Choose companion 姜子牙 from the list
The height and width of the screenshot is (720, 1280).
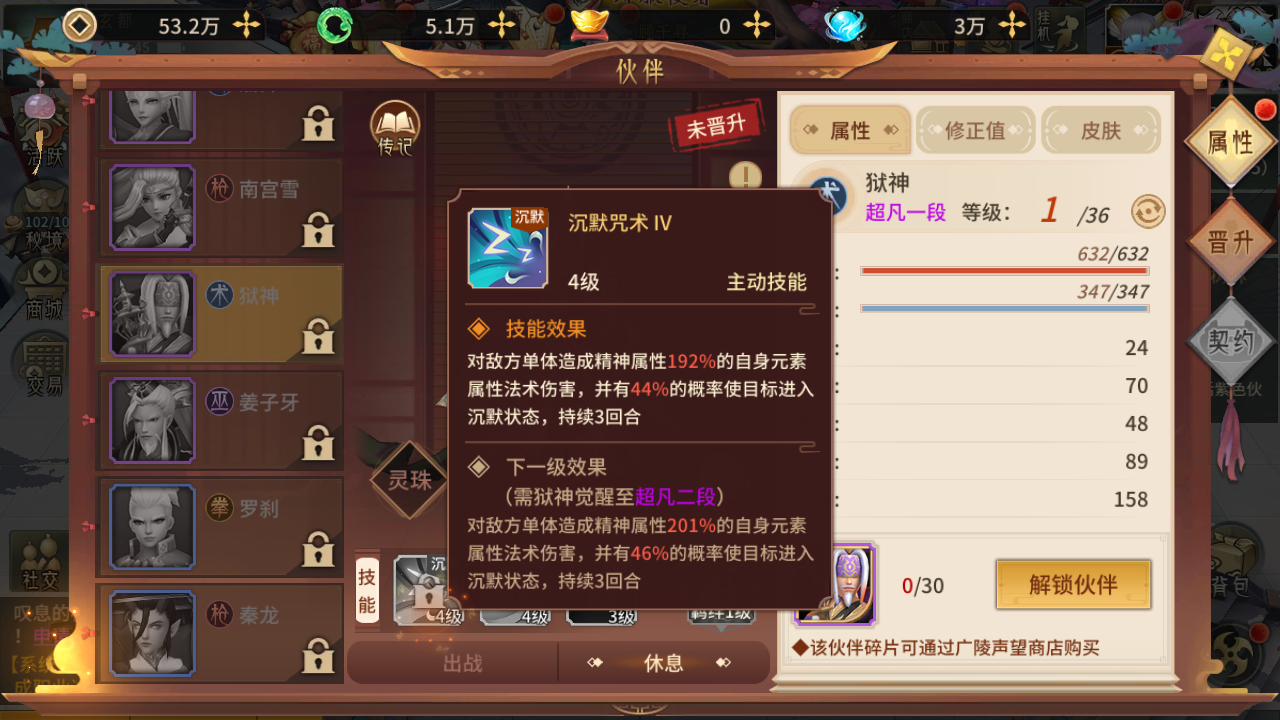tap(220, 420)
